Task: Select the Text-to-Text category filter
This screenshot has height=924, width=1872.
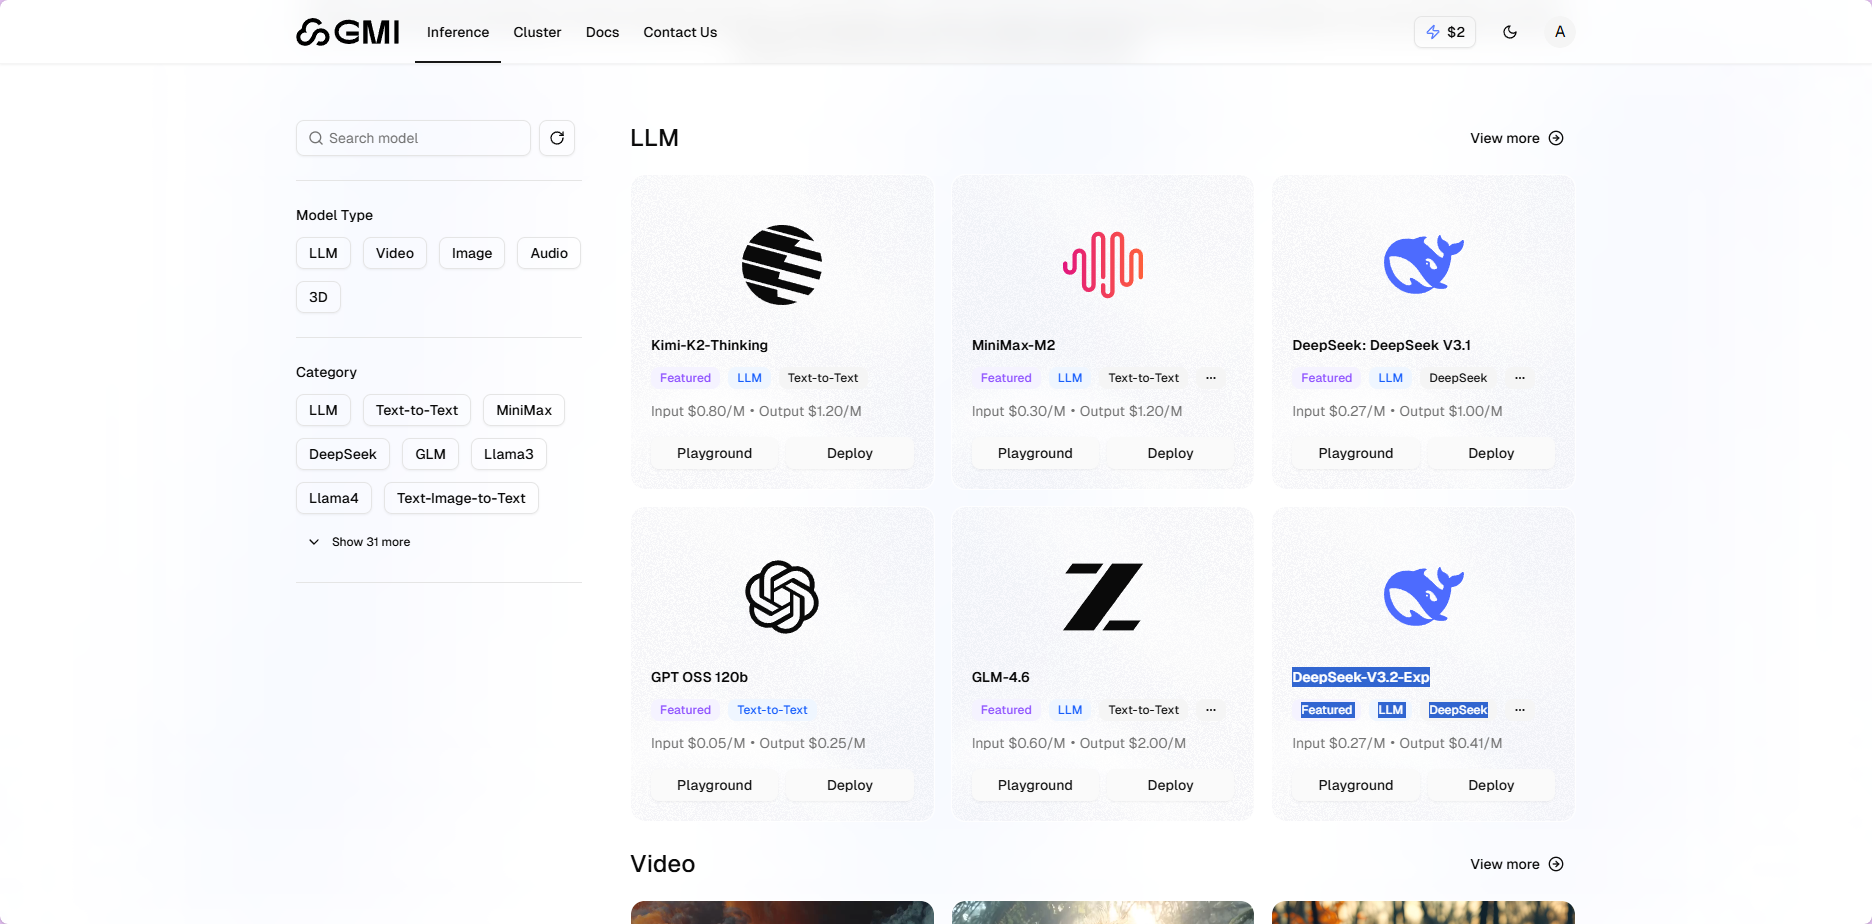Action: coord(417,410)
